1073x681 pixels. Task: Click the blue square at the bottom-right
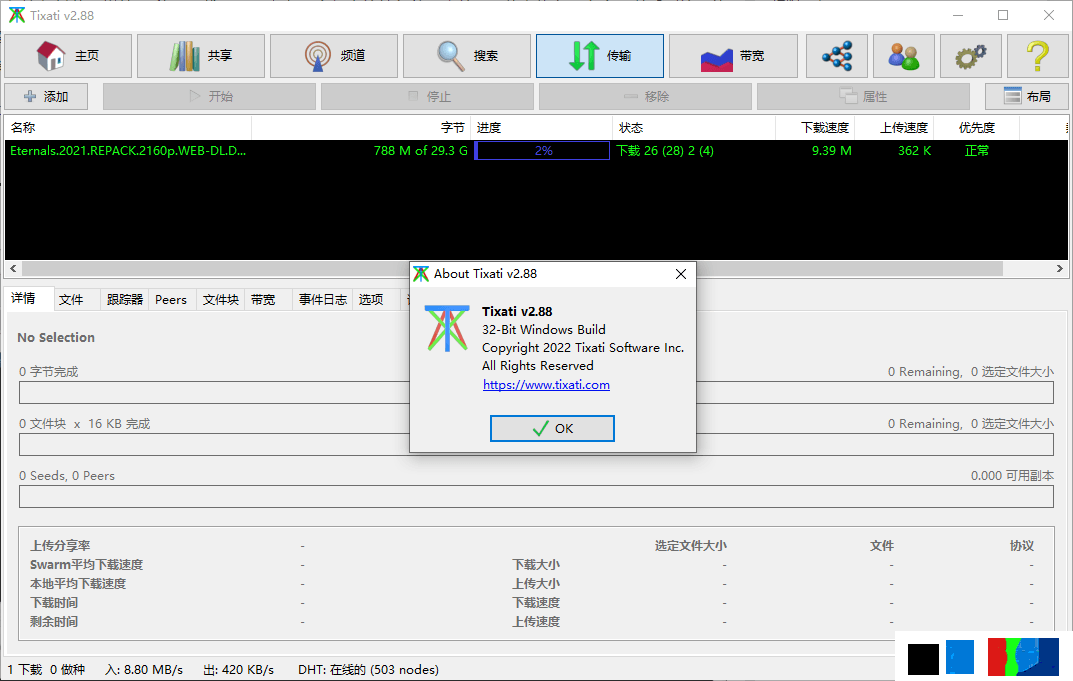click(959, 656)
